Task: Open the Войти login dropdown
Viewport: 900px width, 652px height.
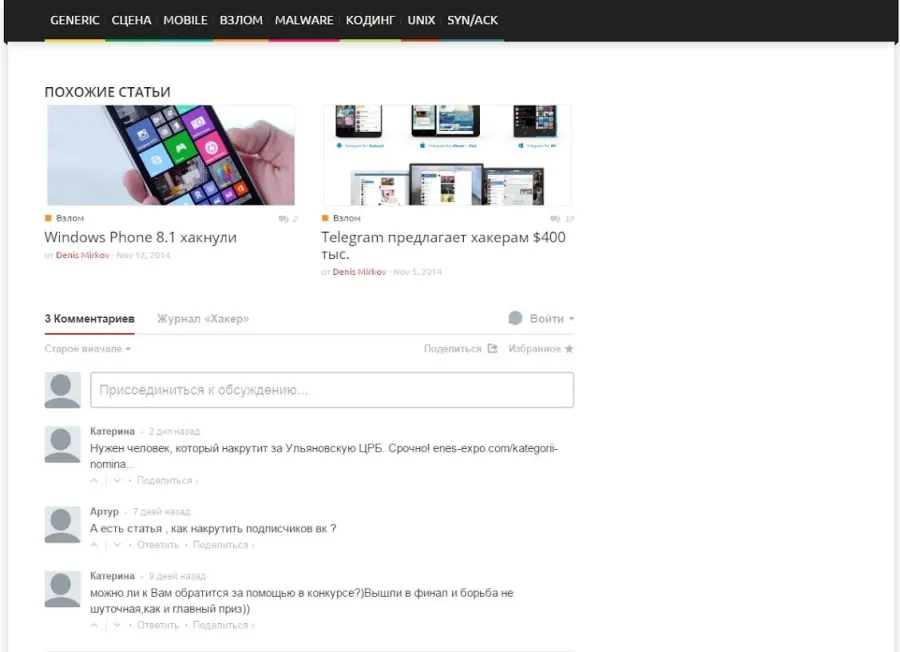Action: tap(541, 319)
